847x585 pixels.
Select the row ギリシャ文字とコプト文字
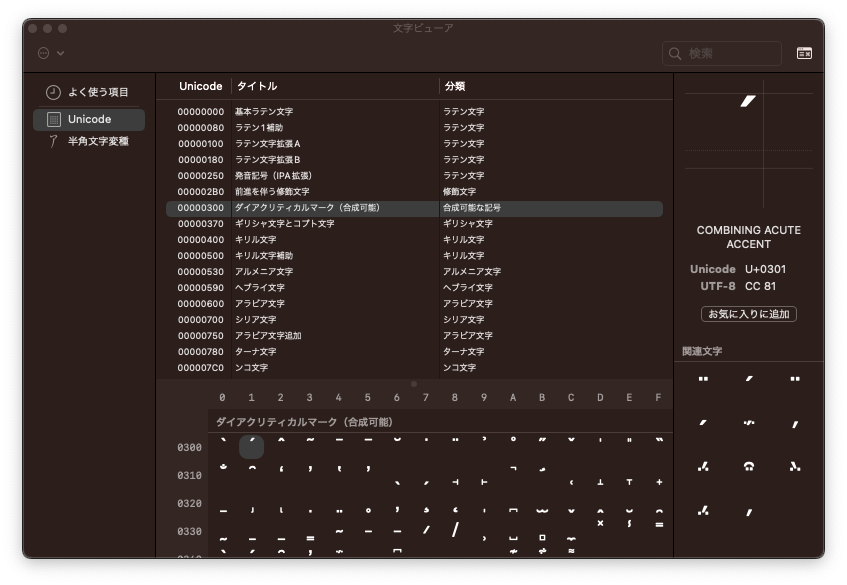pyautogui.click(x=414, y=224)
